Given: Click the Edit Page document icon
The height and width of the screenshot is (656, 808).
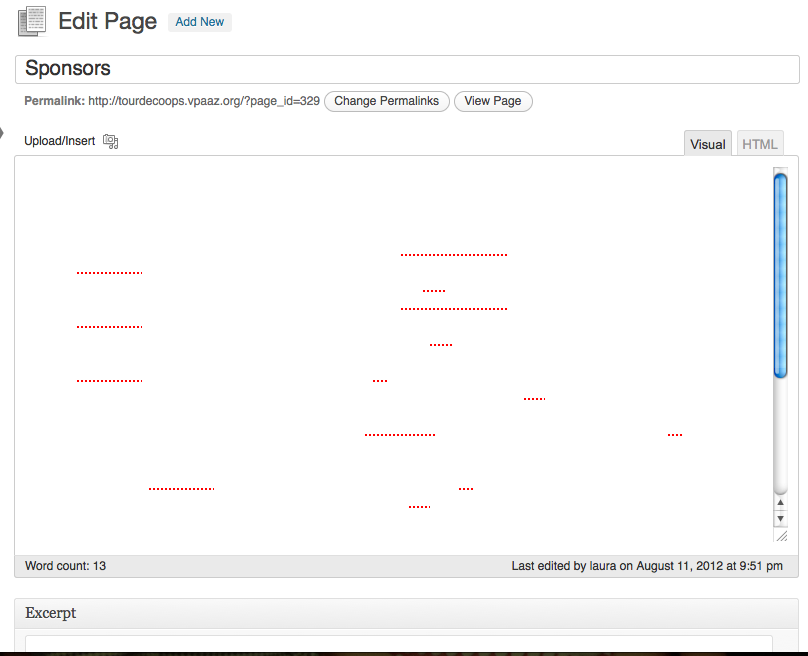Looking at the screenshot, I should tap(32, 22).
